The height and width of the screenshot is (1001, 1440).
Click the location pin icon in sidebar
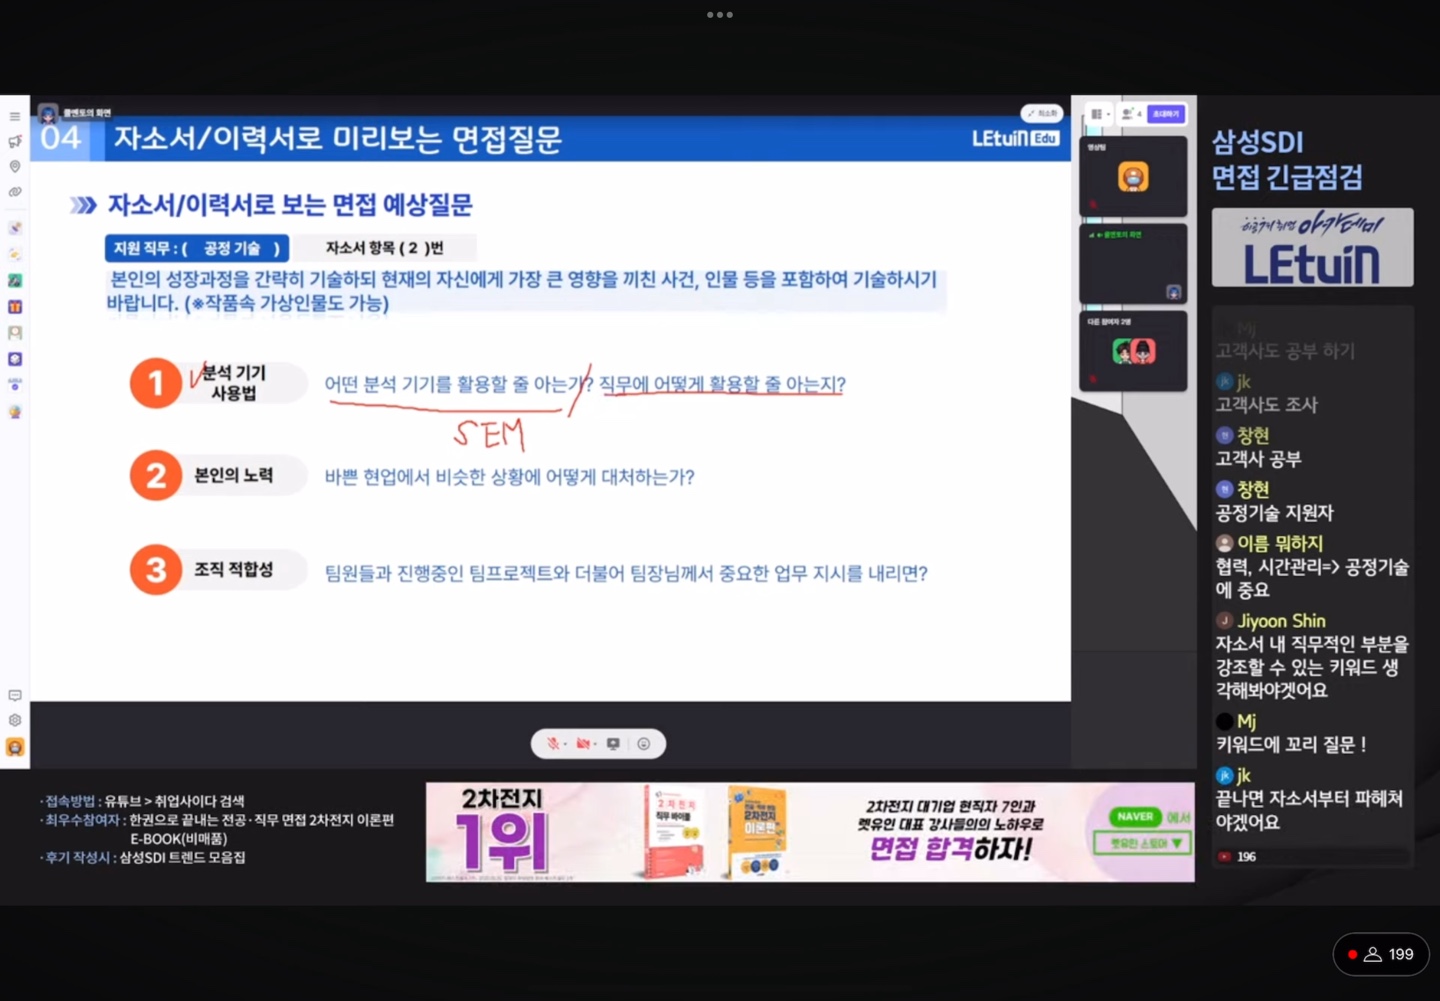point(15,167)
